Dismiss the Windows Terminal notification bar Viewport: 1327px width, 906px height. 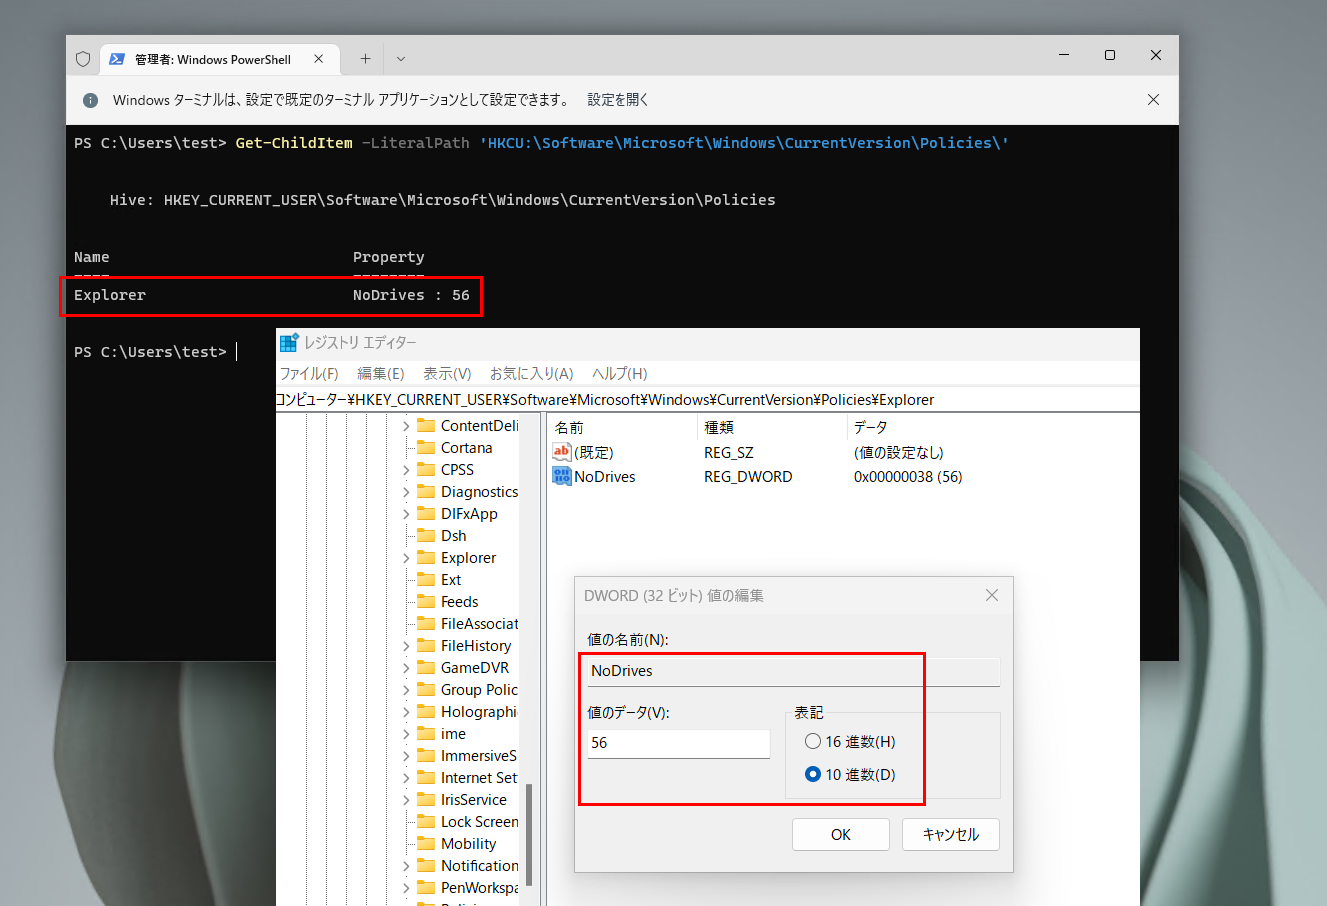pyautogui.click(x=1153, y=100)
